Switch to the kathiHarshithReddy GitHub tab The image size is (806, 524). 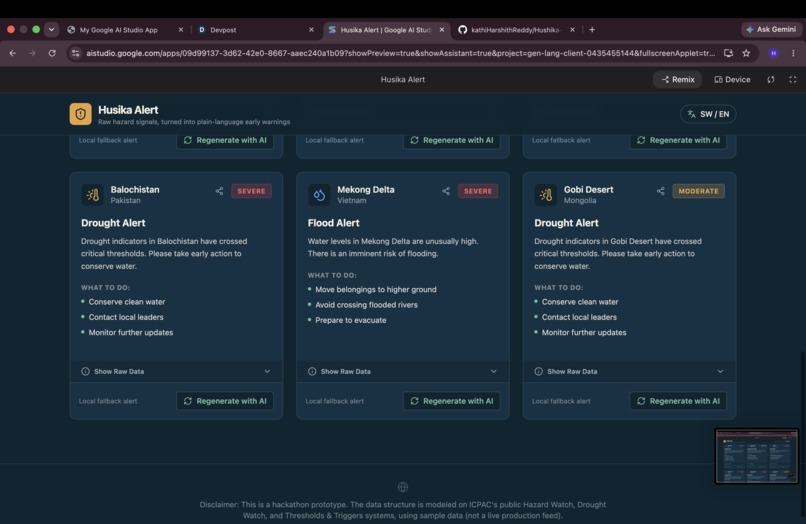click(x=517, y=30)
